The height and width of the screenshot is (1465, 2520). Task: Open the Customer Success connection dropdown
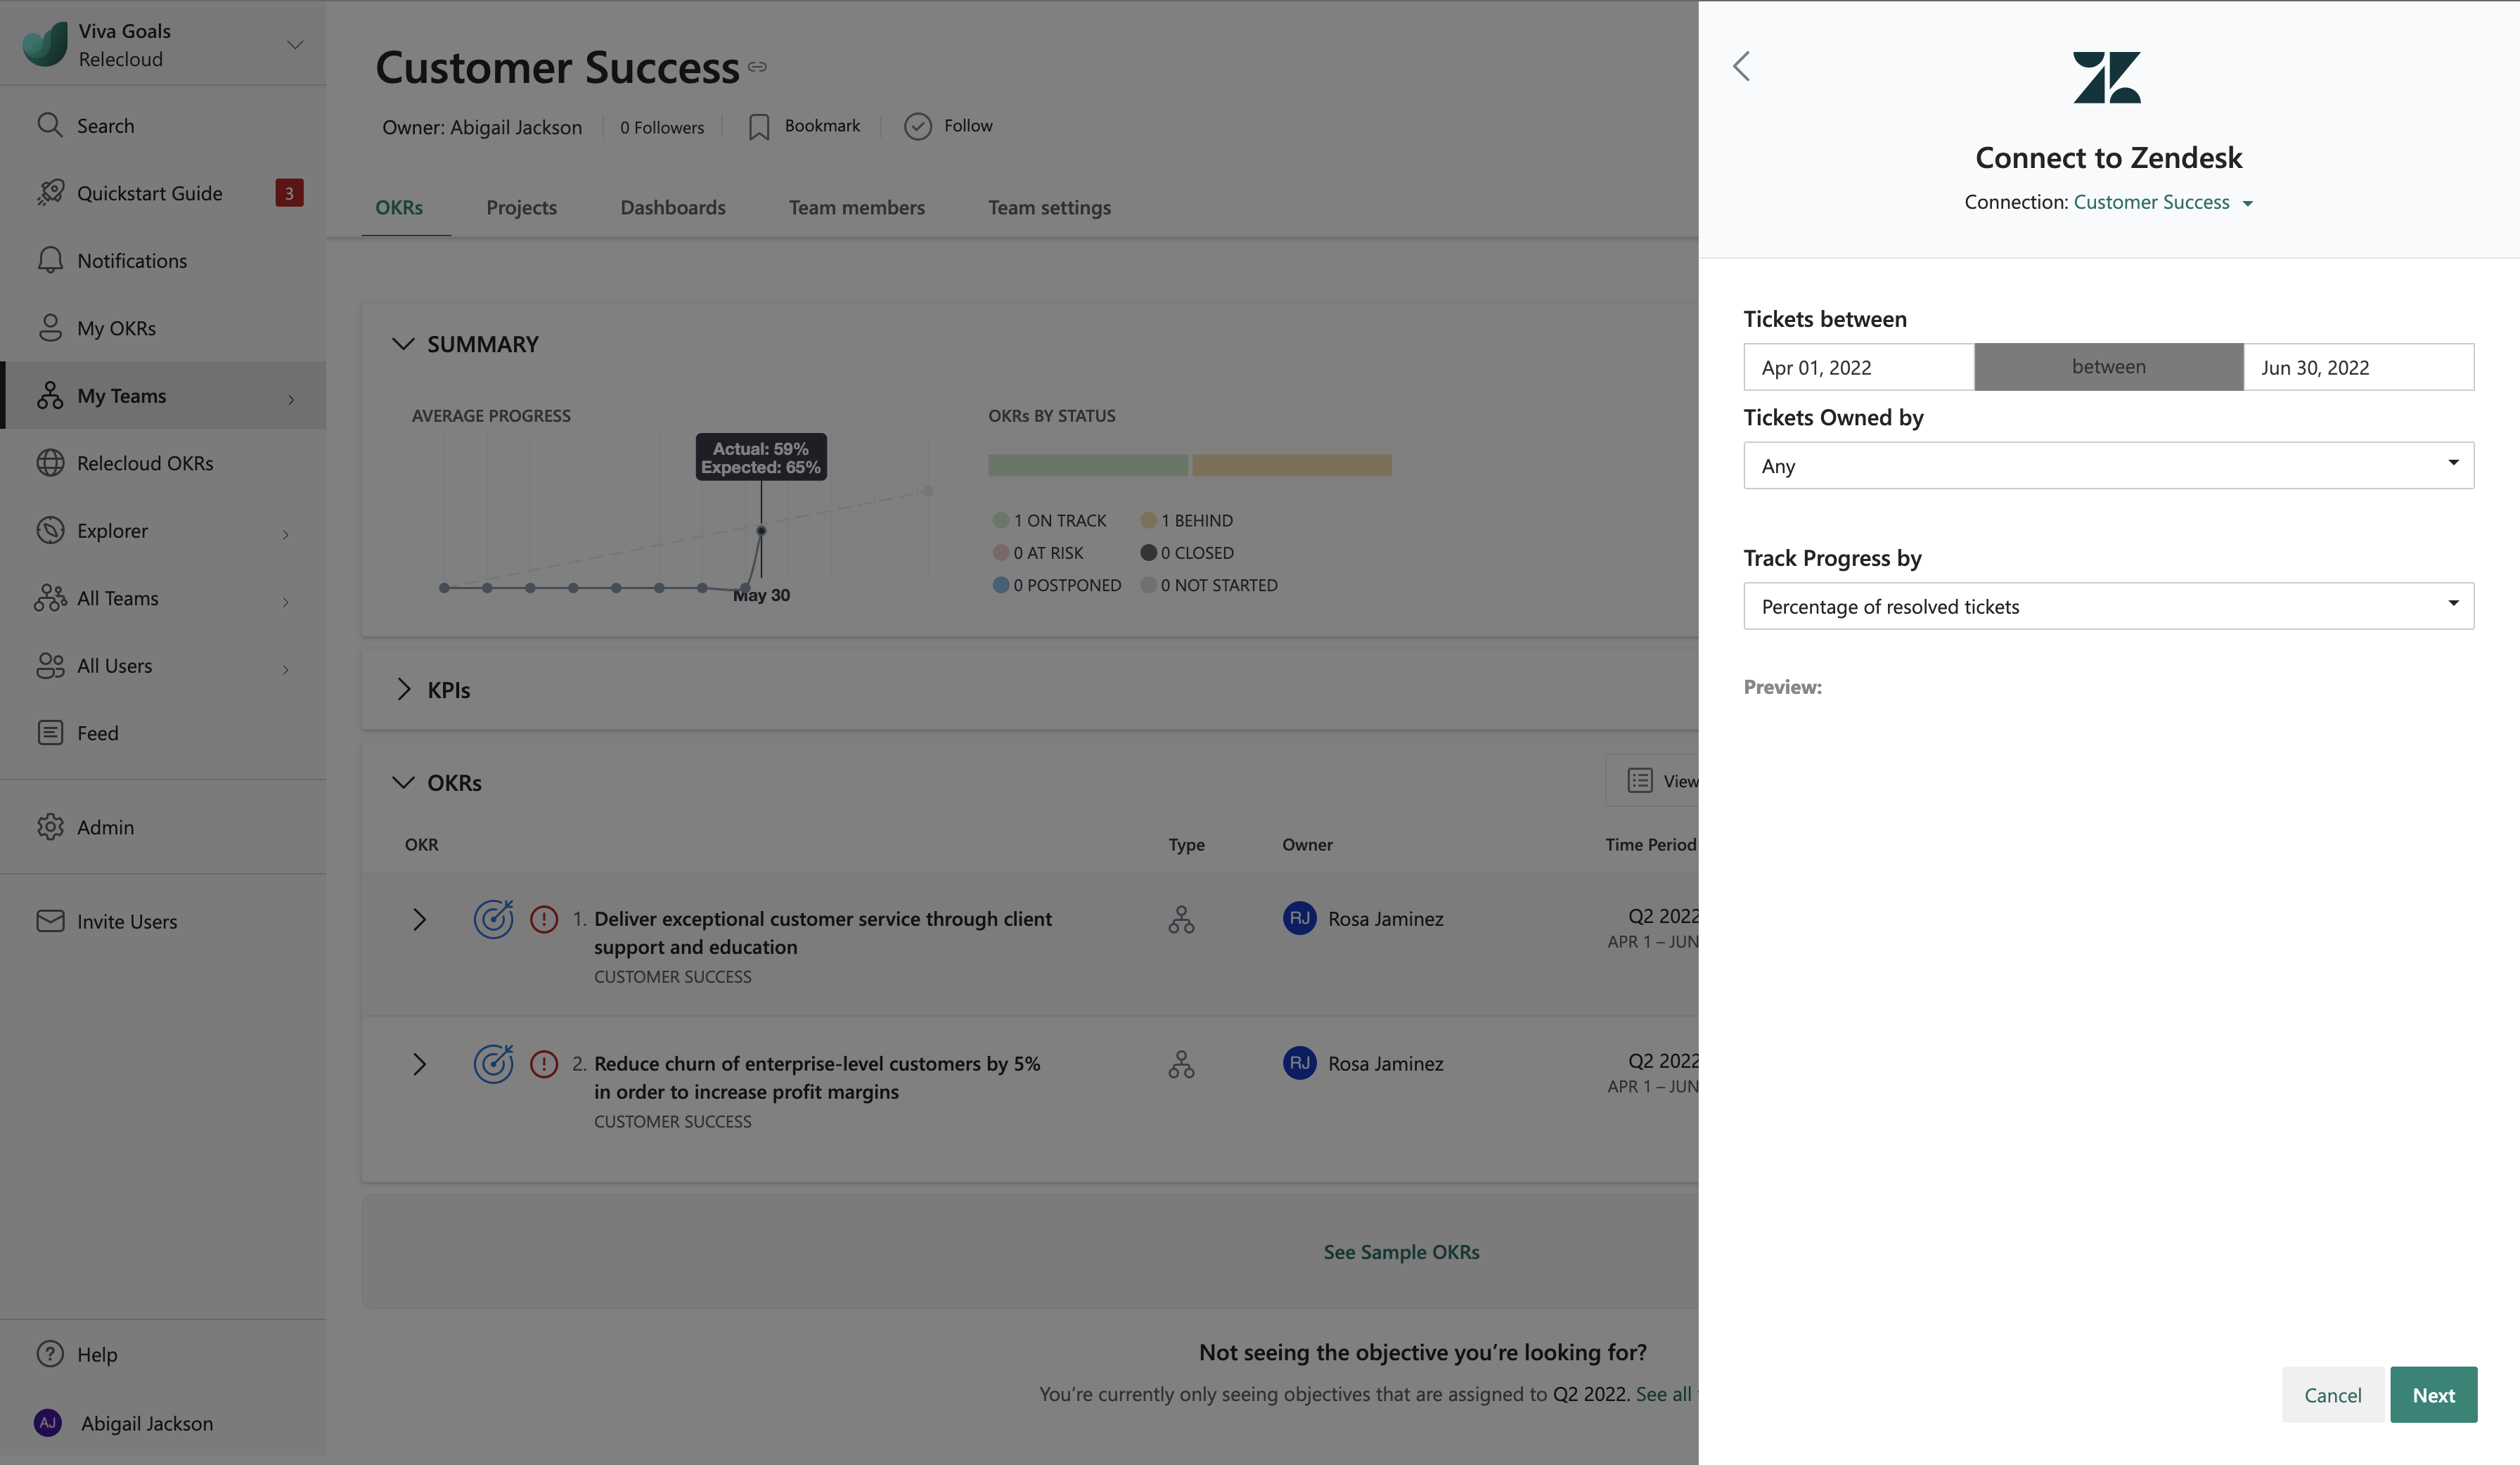pyautogui.click(x=2163, y=202)
